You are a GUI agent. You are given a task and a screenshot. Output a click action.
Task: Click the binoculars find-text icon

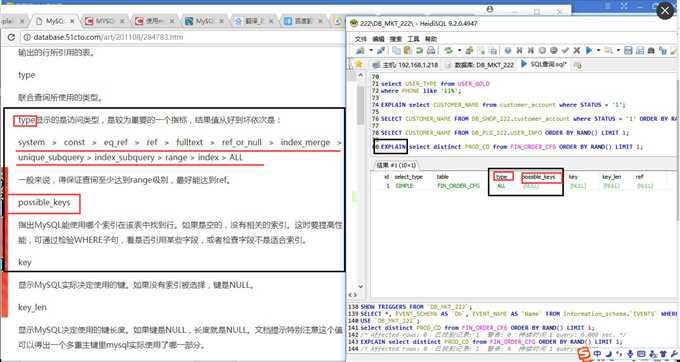(x=651, y=51)
